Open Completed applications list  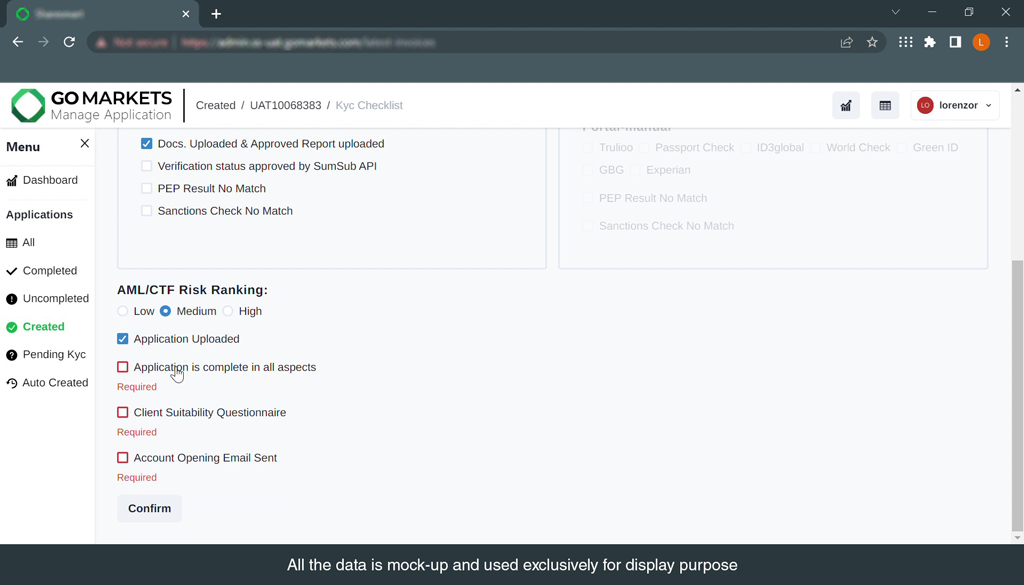pos(50,271)
